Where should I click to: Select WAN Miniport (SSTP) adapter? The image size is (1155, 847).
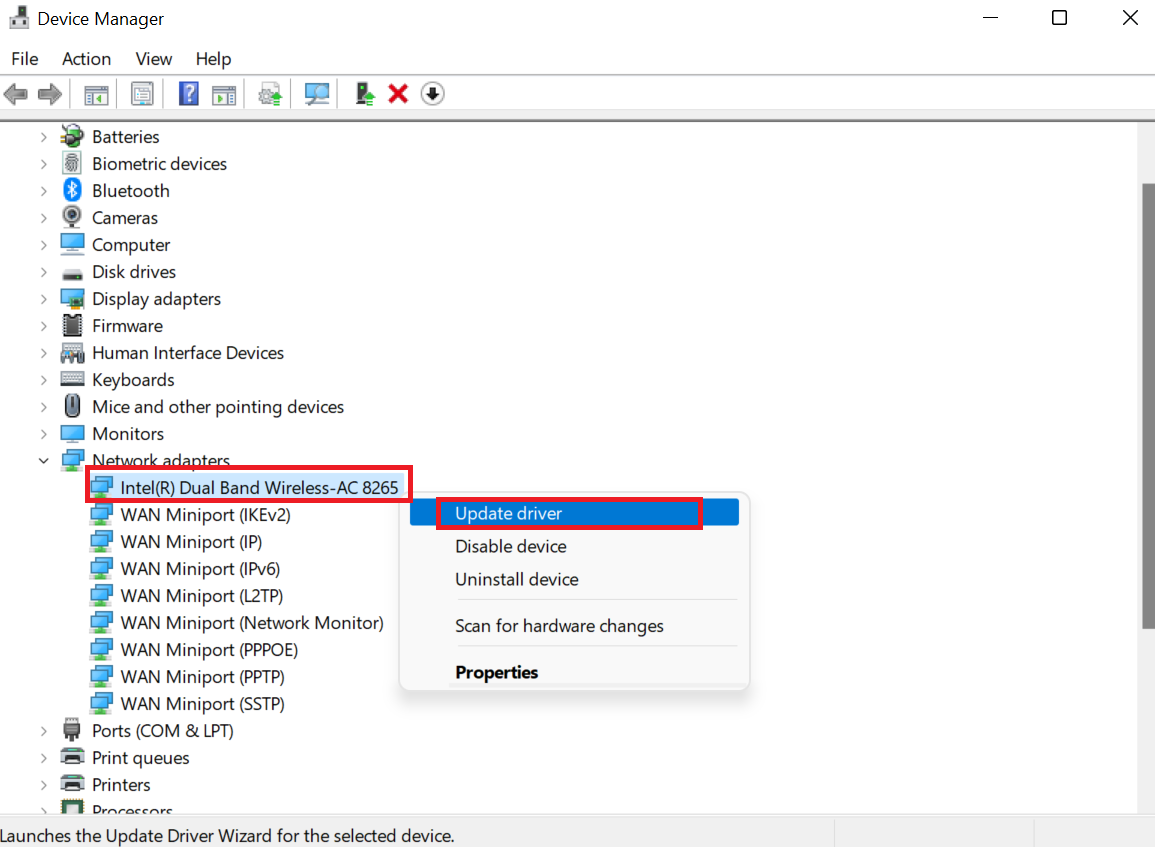203,704
